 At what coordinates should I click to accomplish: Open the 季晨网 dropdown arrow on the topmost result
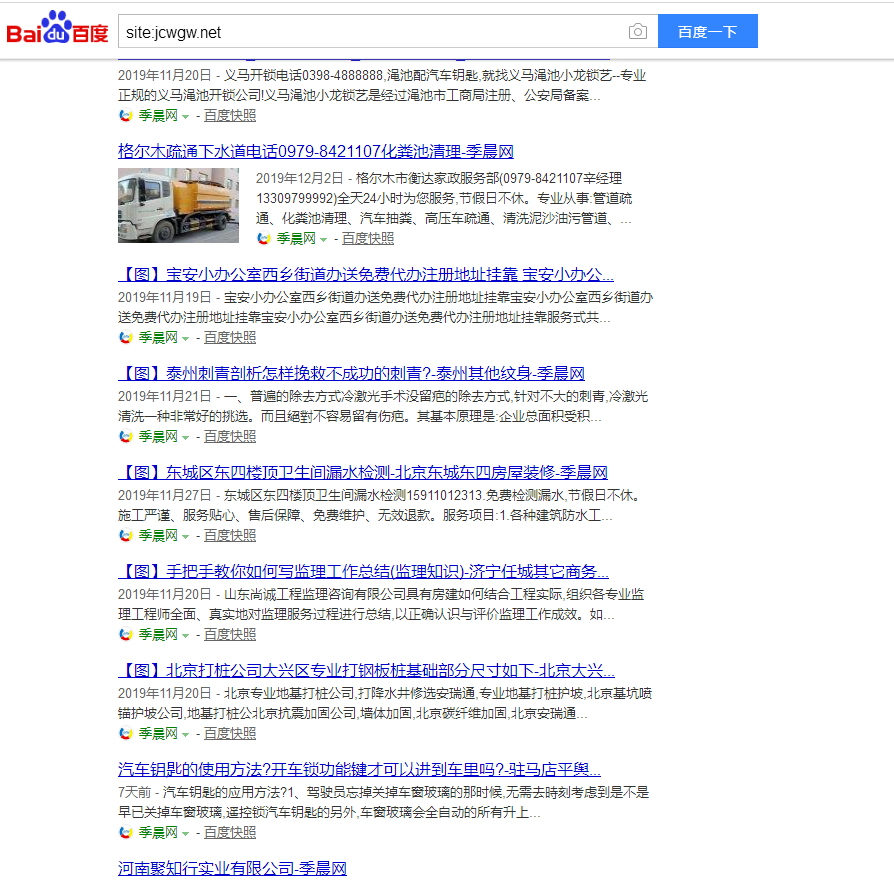pos(183,115)
